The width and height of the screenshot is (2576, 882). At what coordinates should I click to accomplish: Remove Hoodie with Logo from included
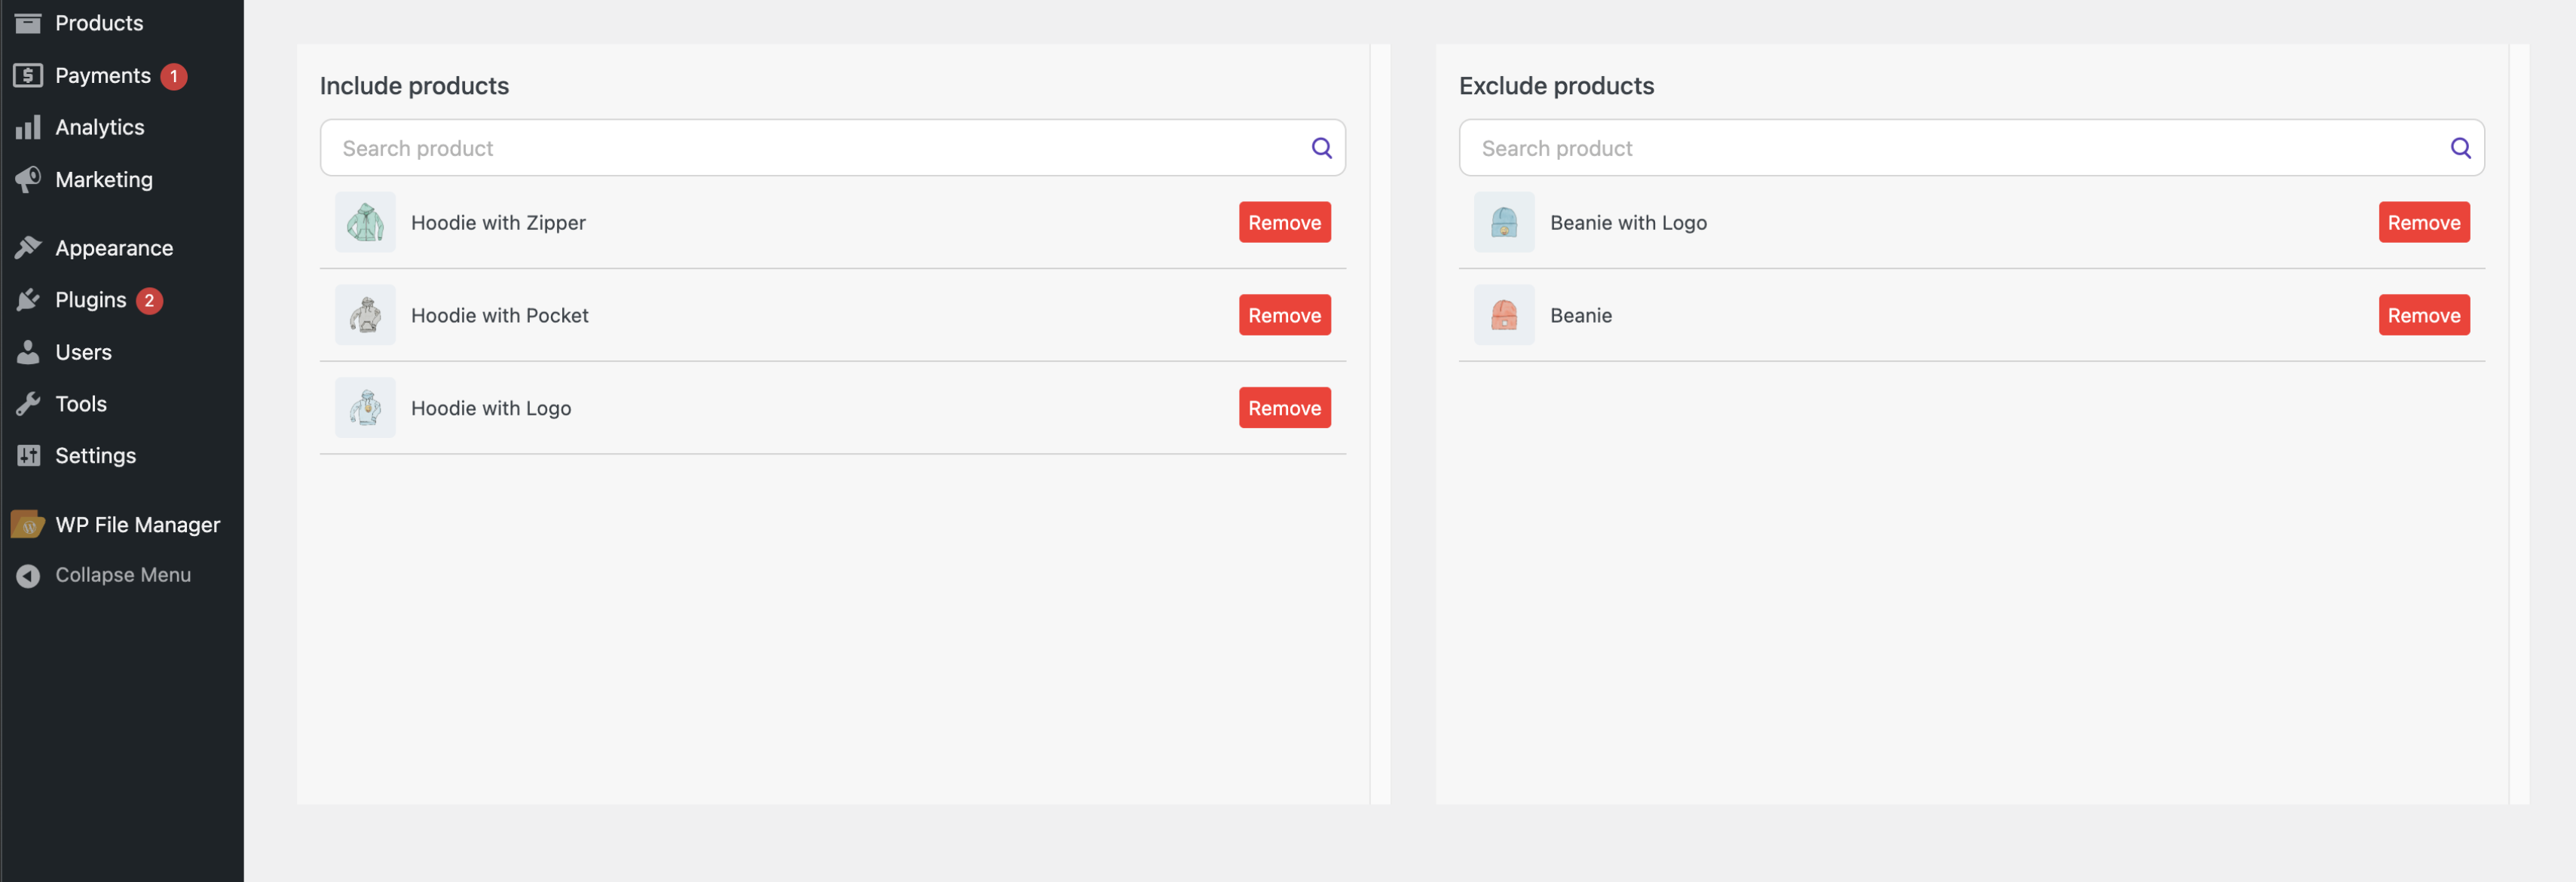1284,408
